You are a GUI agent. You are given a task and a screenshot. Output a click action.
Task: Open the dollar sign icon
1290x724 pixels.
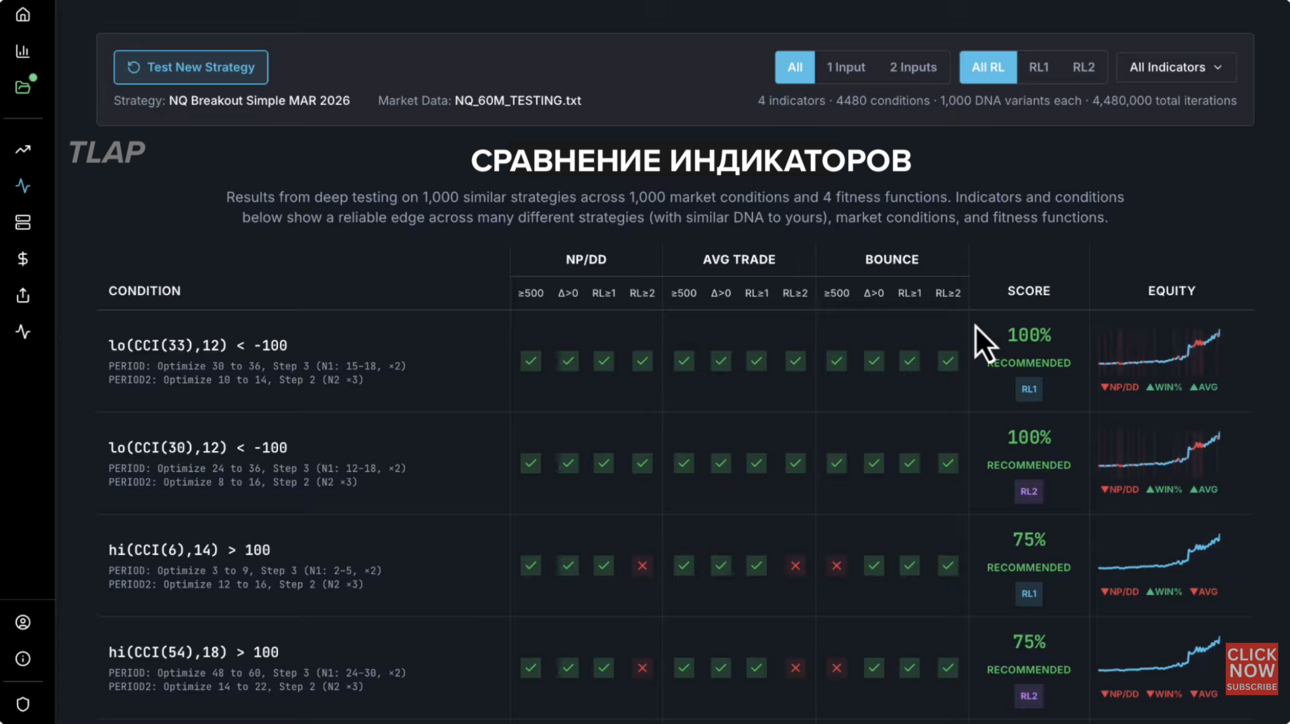point(23,259)
